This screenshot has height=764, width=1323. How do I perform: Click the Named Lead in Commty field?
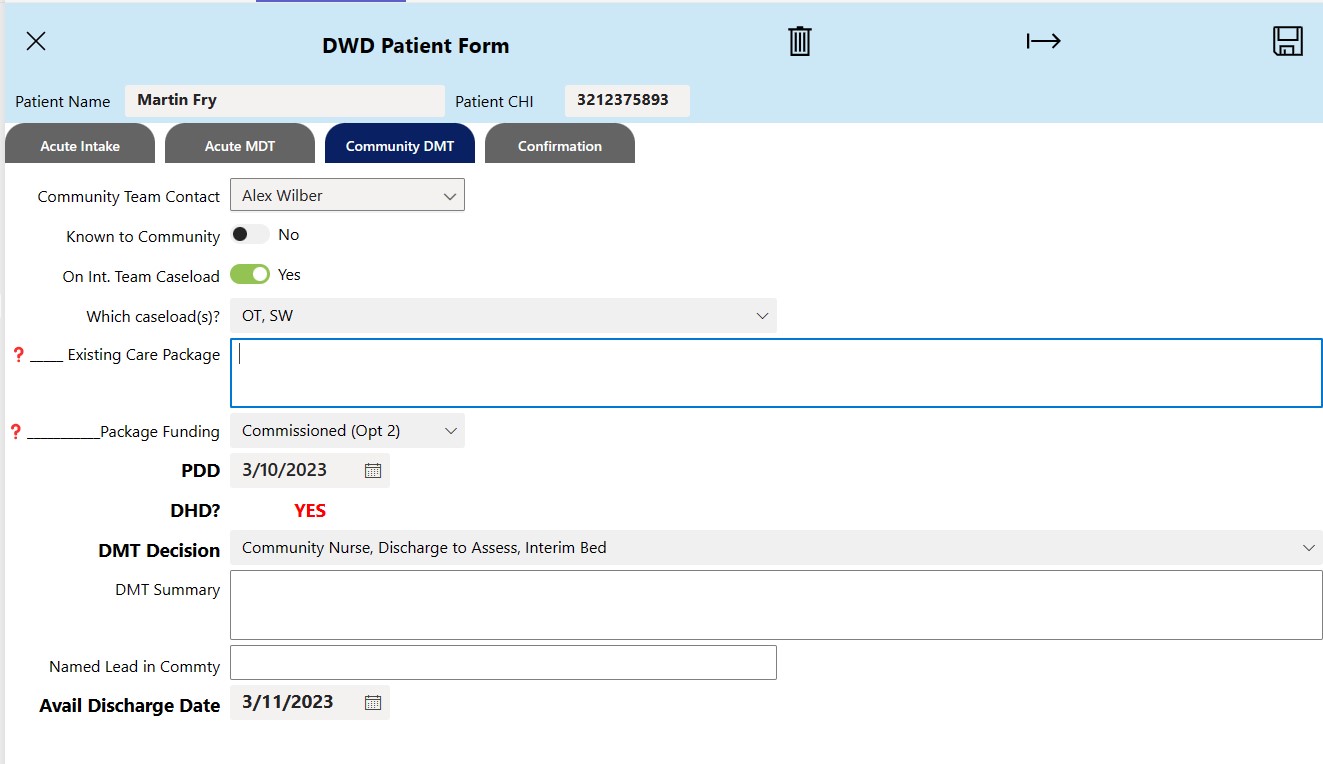pos(502,662)
